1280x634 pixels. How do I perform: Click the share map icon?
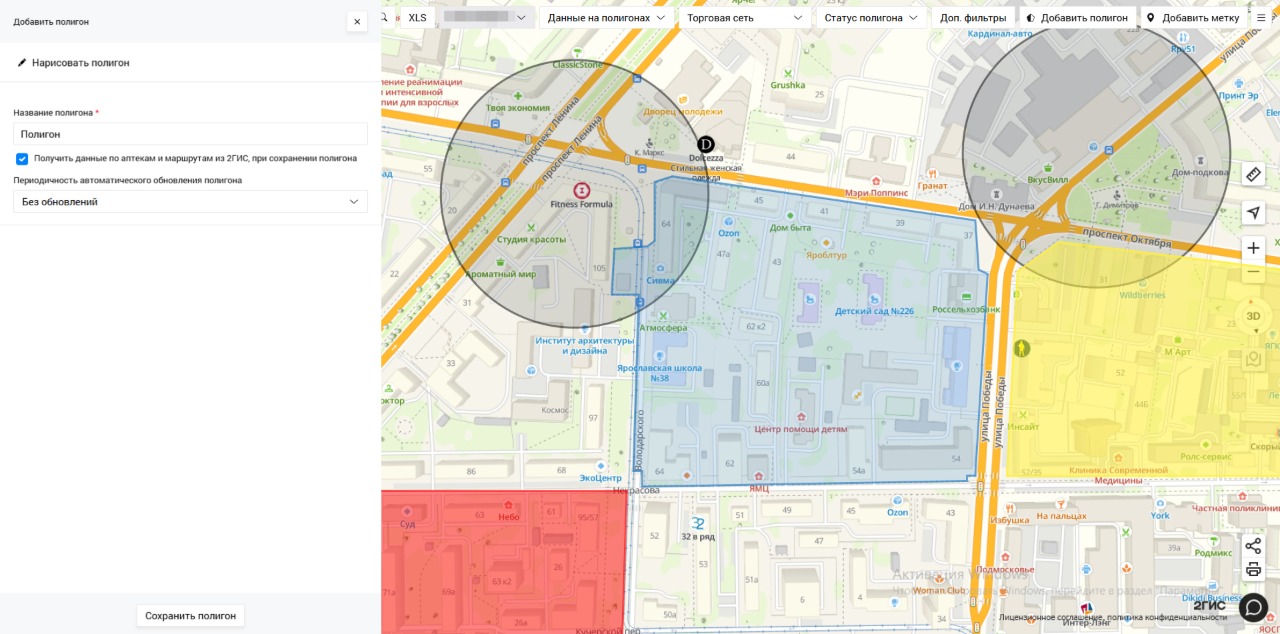pos(1253,545)
